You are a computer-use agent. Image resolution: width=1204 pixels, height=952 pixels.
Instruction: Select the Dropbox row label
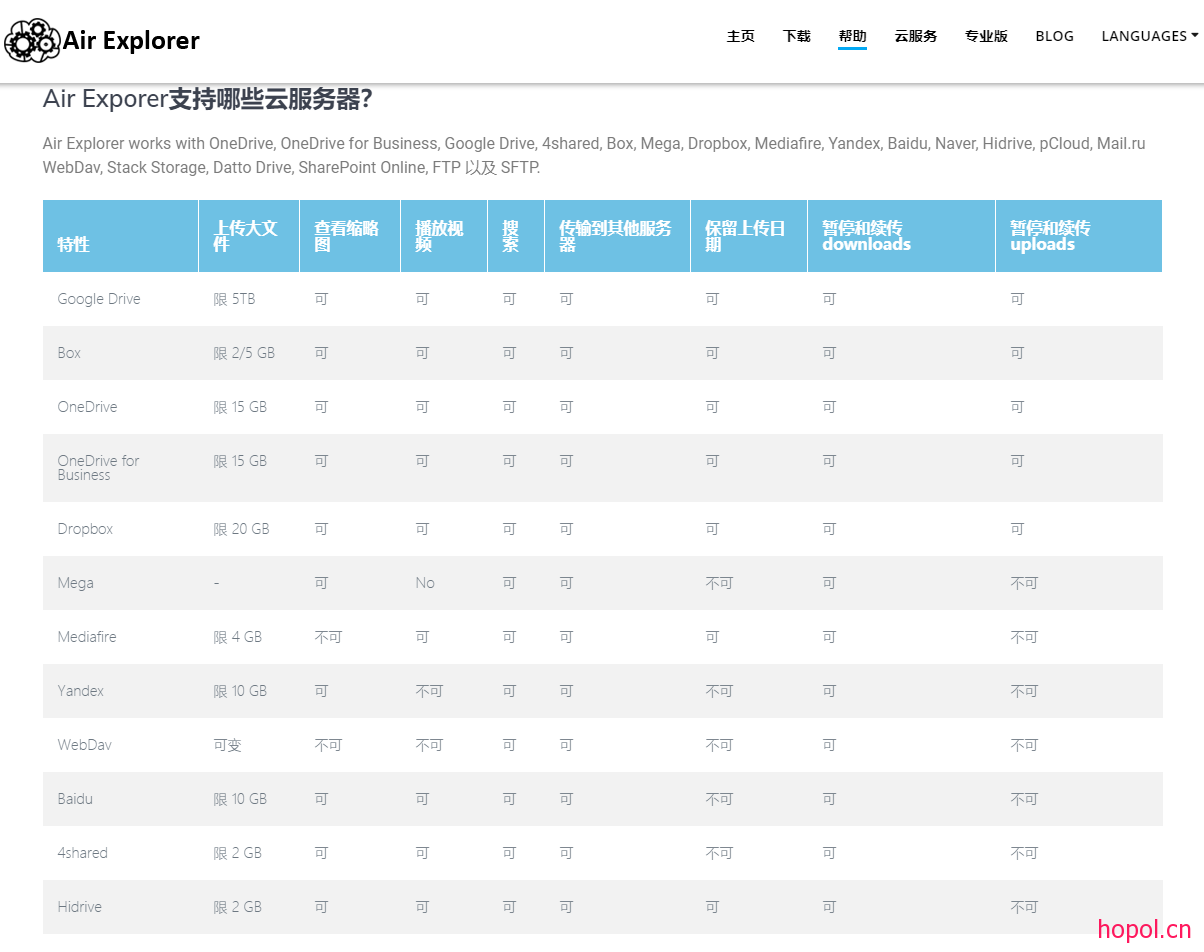[85, 529]
